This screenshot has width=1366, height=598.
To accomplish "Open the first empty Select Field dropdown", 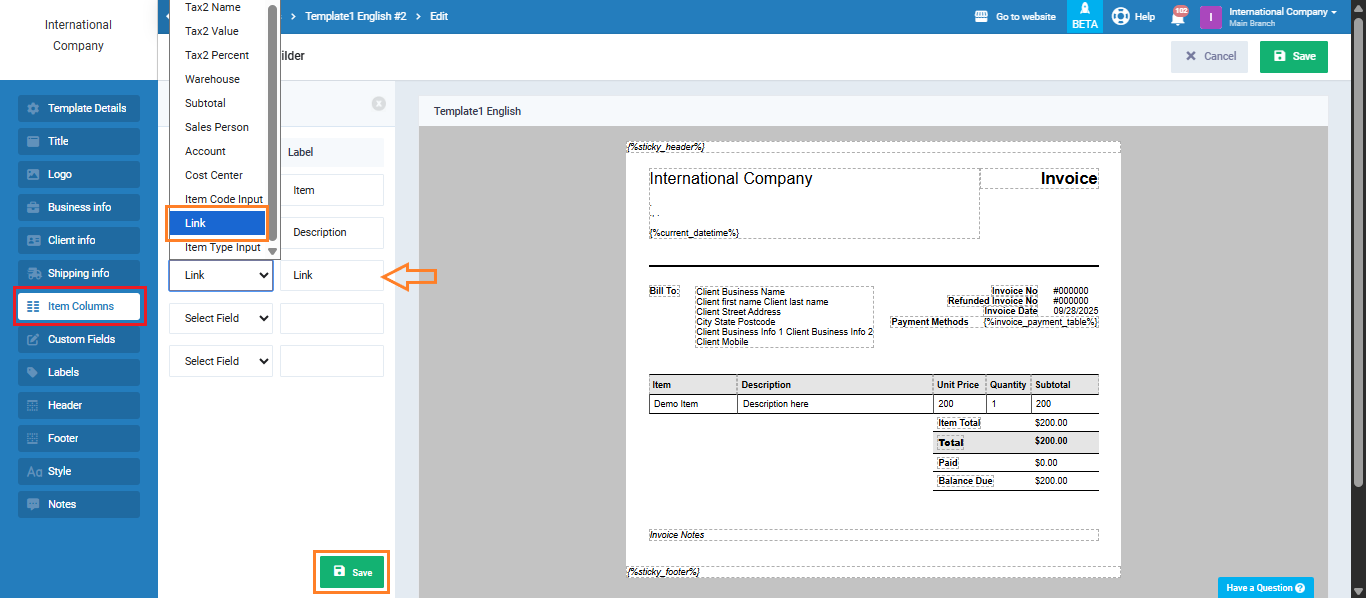I will coord(221,318).
